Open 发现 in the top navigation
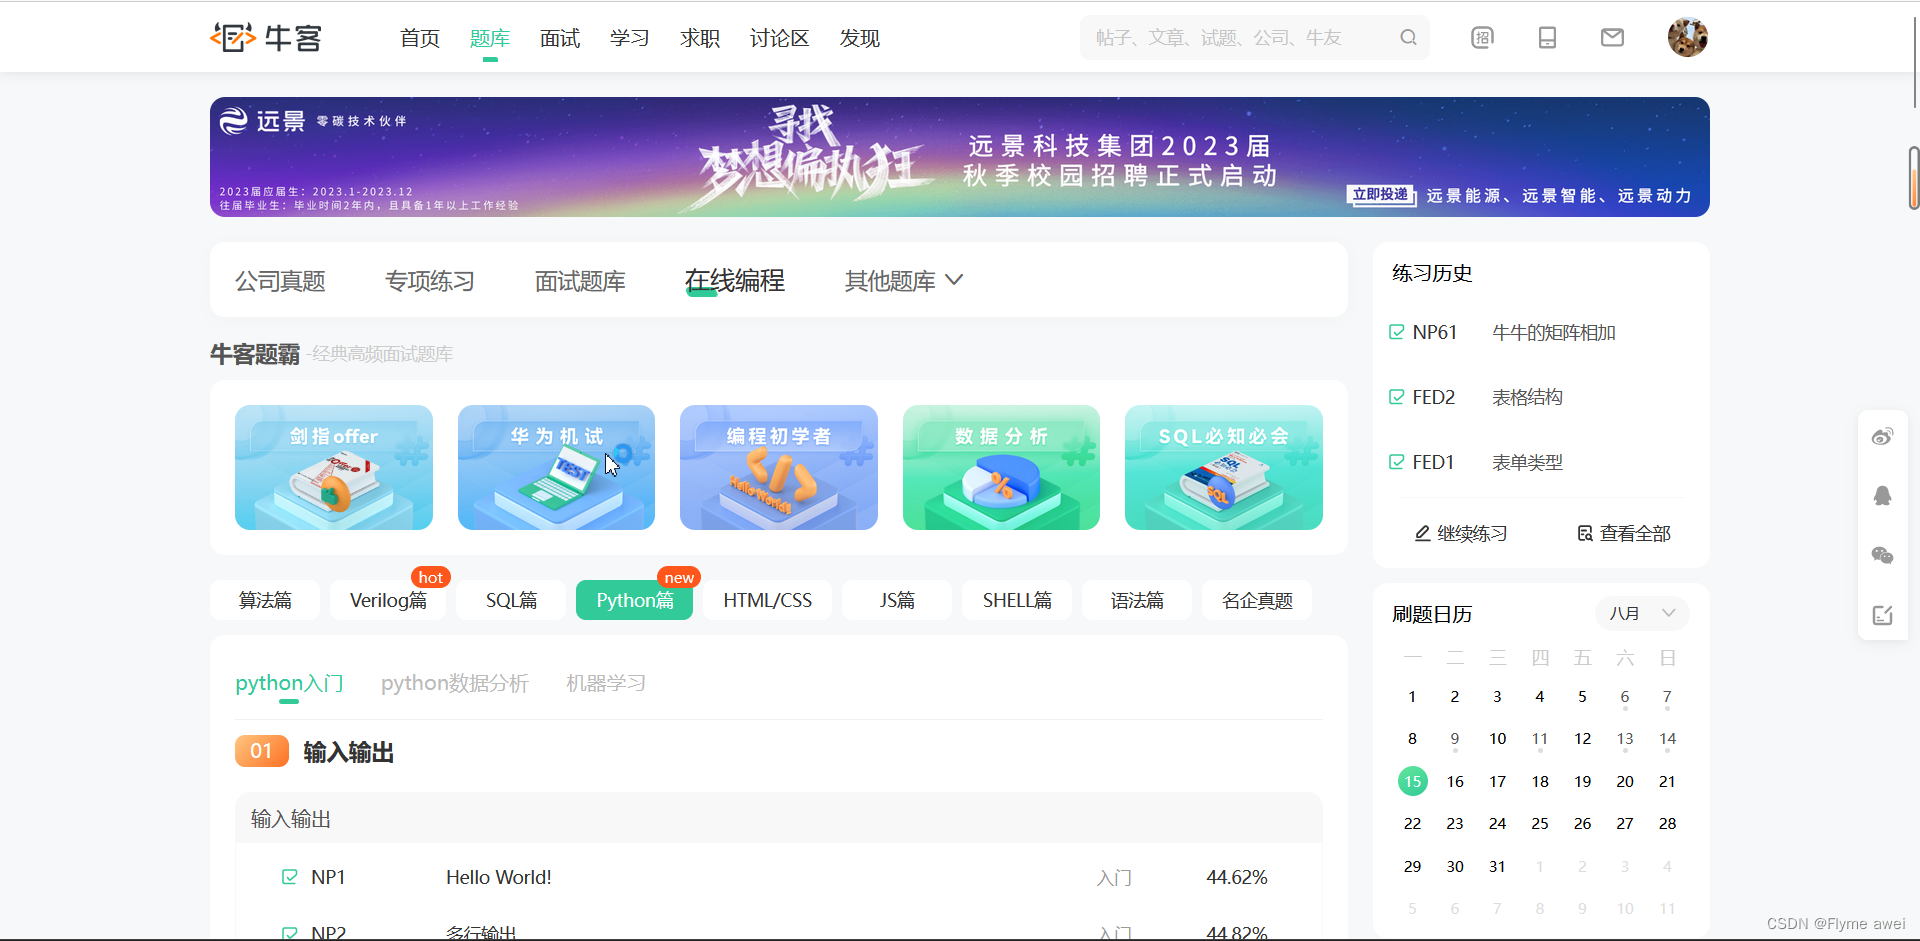This screenshot has height=941, width=1920. [x=859, y=38]
